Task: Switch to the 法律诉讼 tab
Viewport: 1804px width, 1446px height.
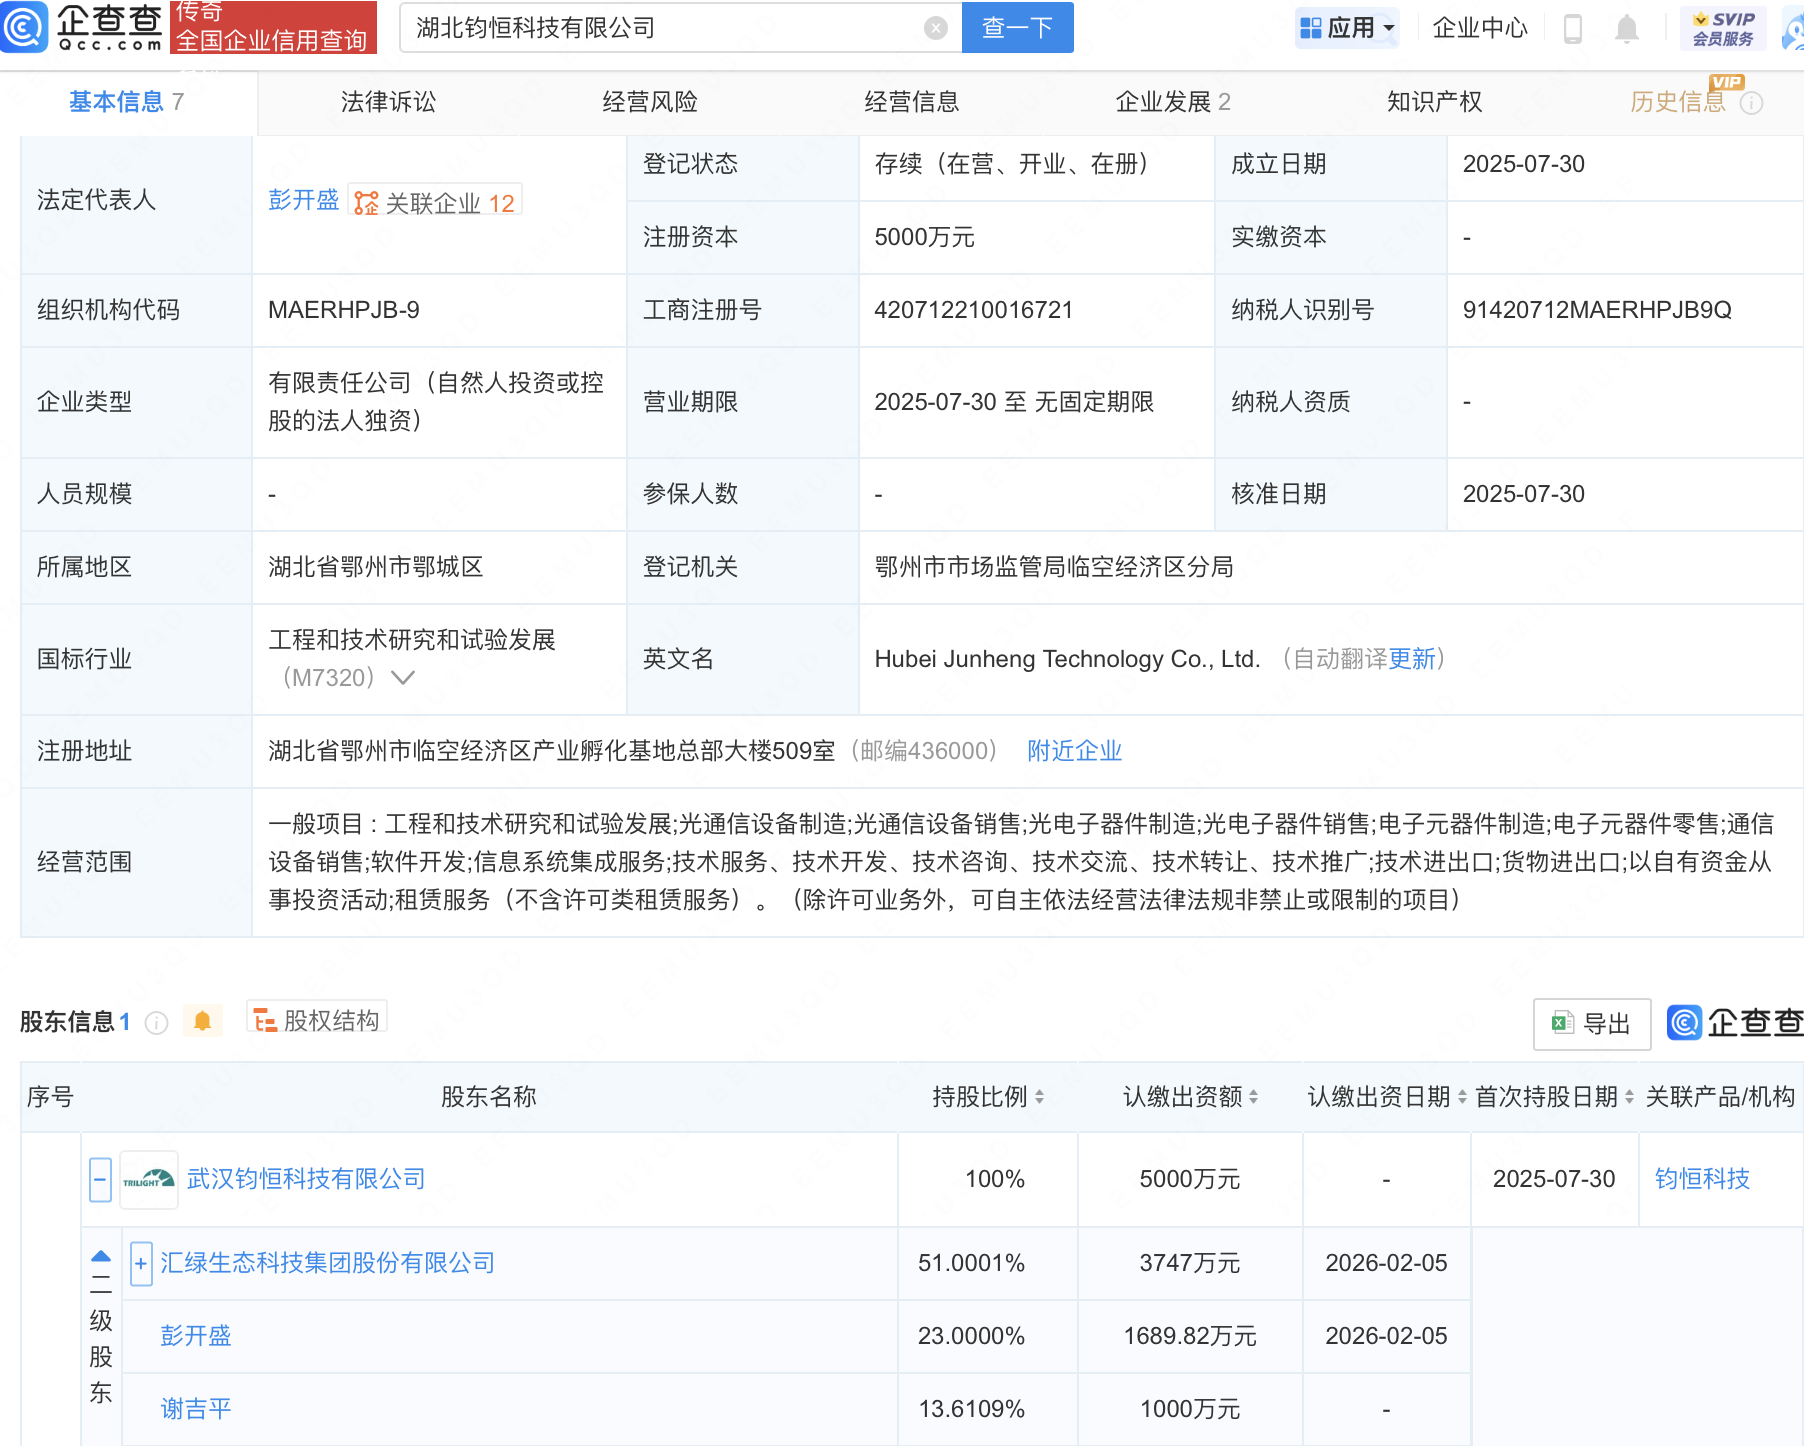Action: point(388,101)
